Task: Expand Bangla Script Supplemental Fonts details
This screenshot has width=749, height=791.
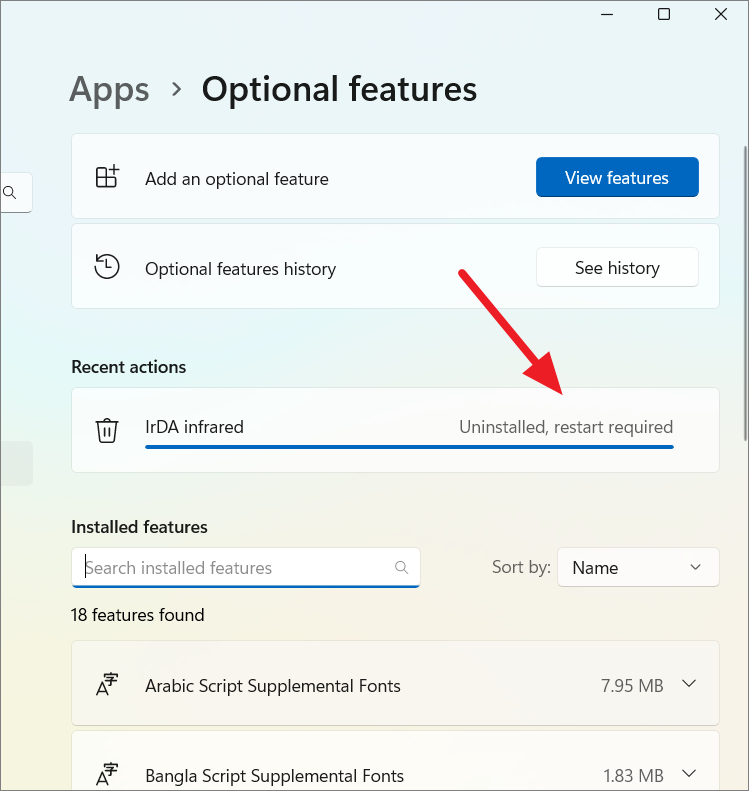Action: click(x=688, y=774)
